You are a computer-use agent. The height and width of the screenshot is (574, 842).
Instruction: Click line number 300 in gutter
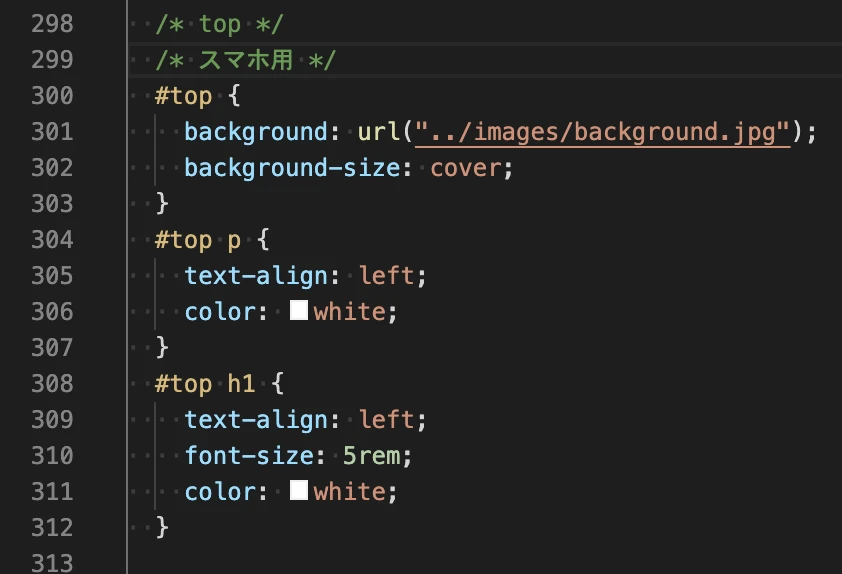[x=52, y=96]
